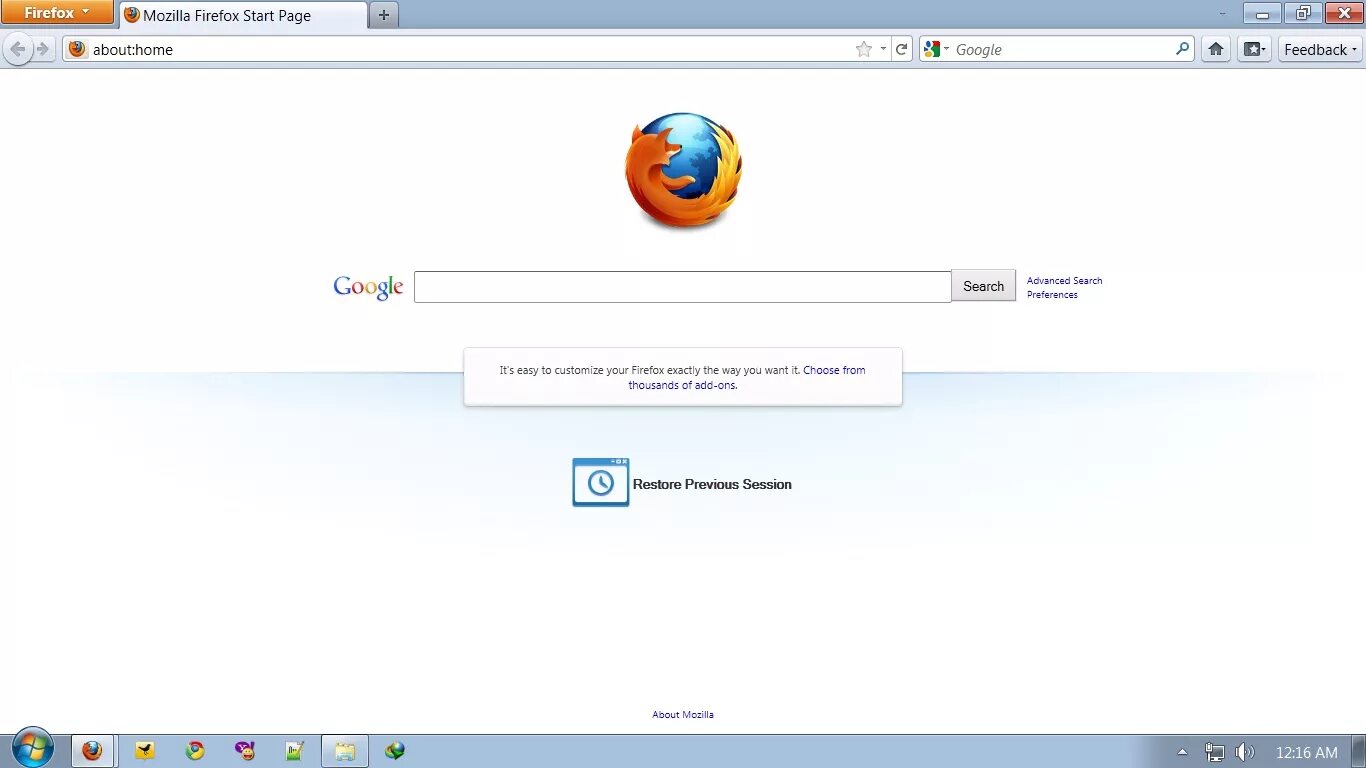Open the Advanced Search link

coord(1064,281)
